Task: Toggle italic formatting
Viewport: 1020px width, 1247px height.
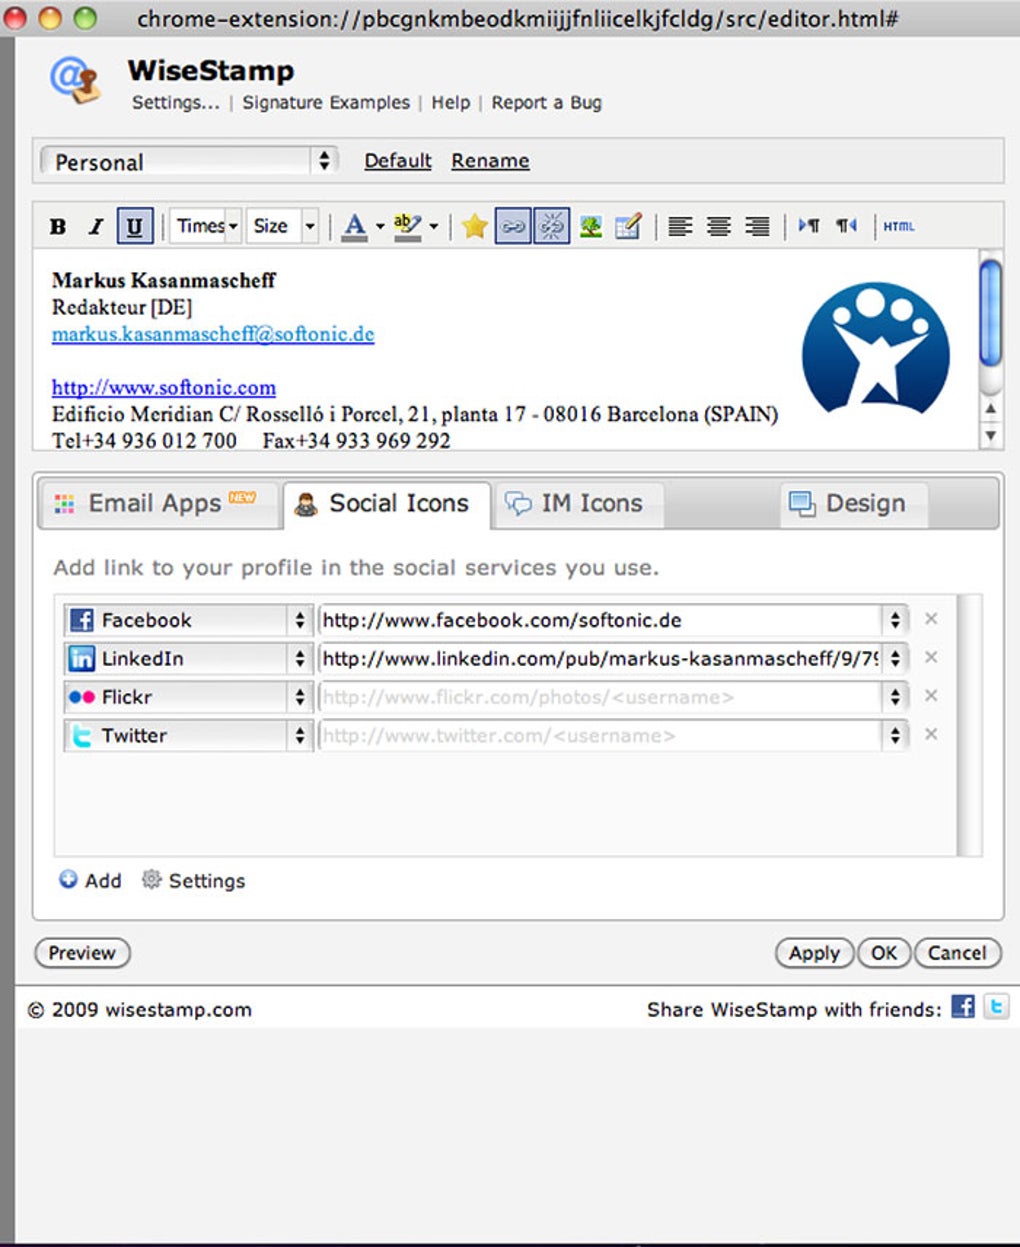Action: point(95,226)
